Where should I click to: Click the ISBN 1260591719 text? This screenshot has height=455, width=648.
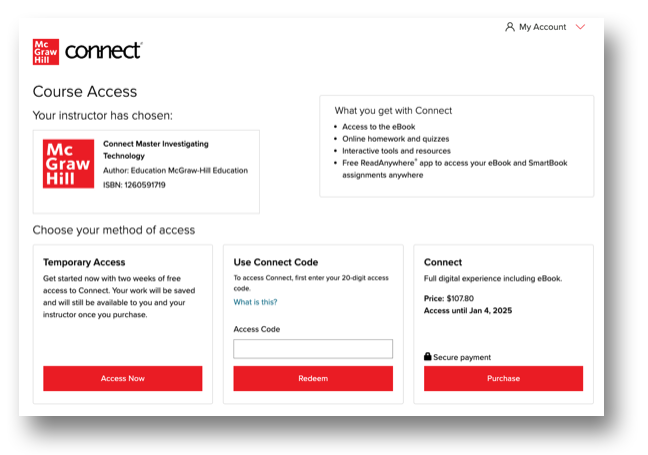(134, 185)
